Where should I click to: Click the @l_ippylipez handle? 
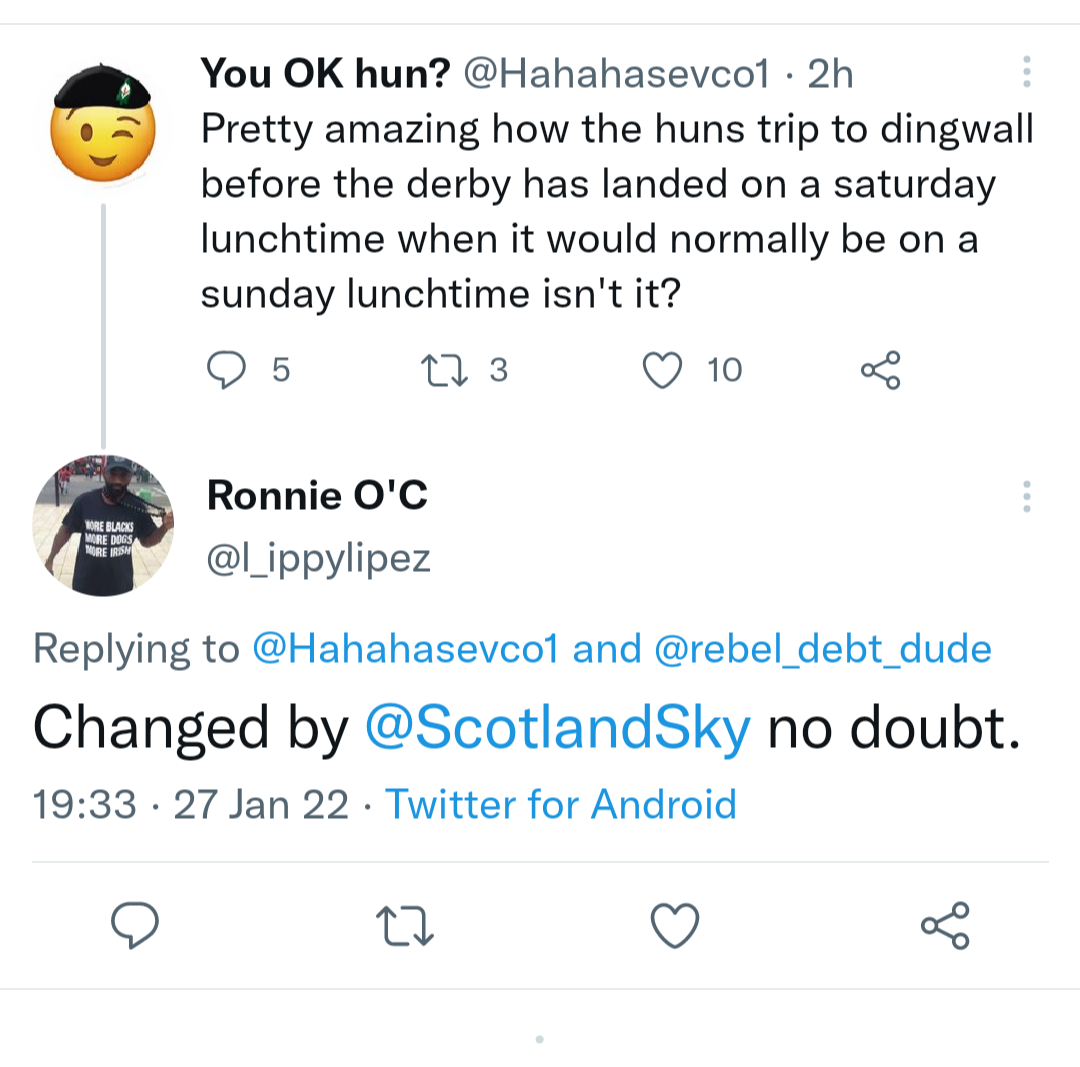coord(318,558)
